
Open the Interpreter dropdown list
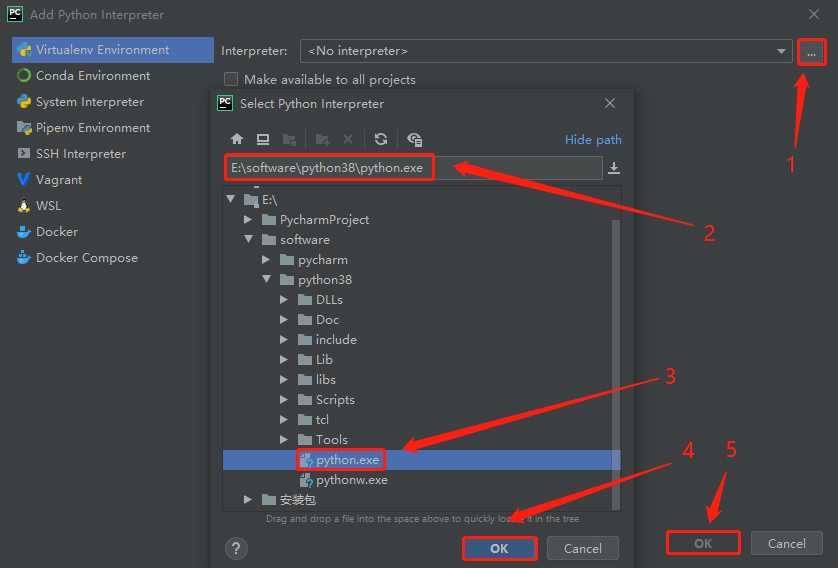pyautogui.click(x=781, y=51)
